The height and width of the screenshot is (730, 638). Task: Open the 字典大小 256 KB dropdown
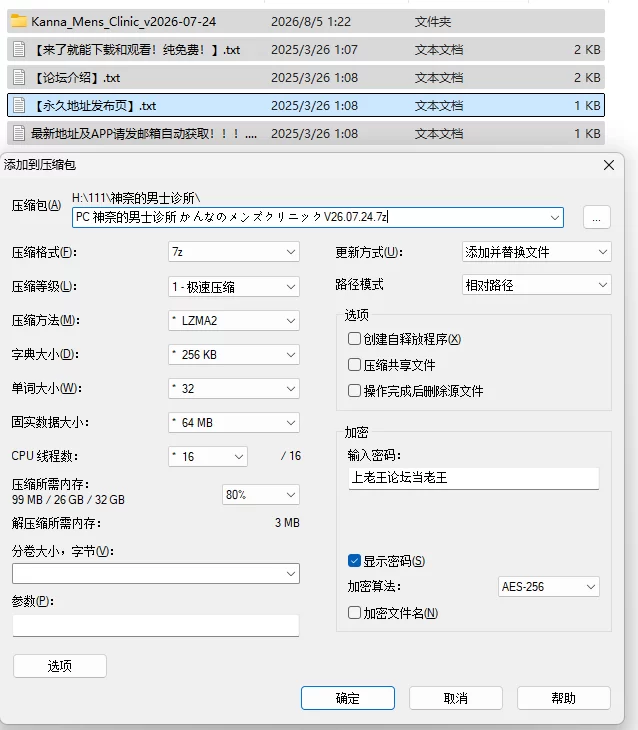234,354
